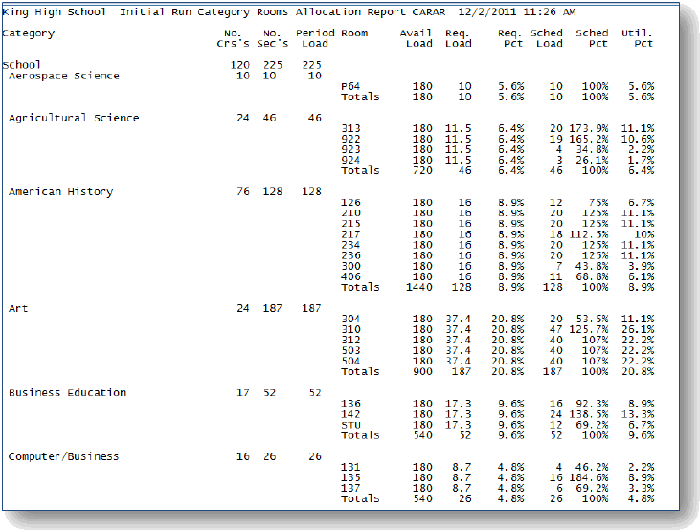
Task: Click the 'Business Education' category name
Action: click(68, 393)
